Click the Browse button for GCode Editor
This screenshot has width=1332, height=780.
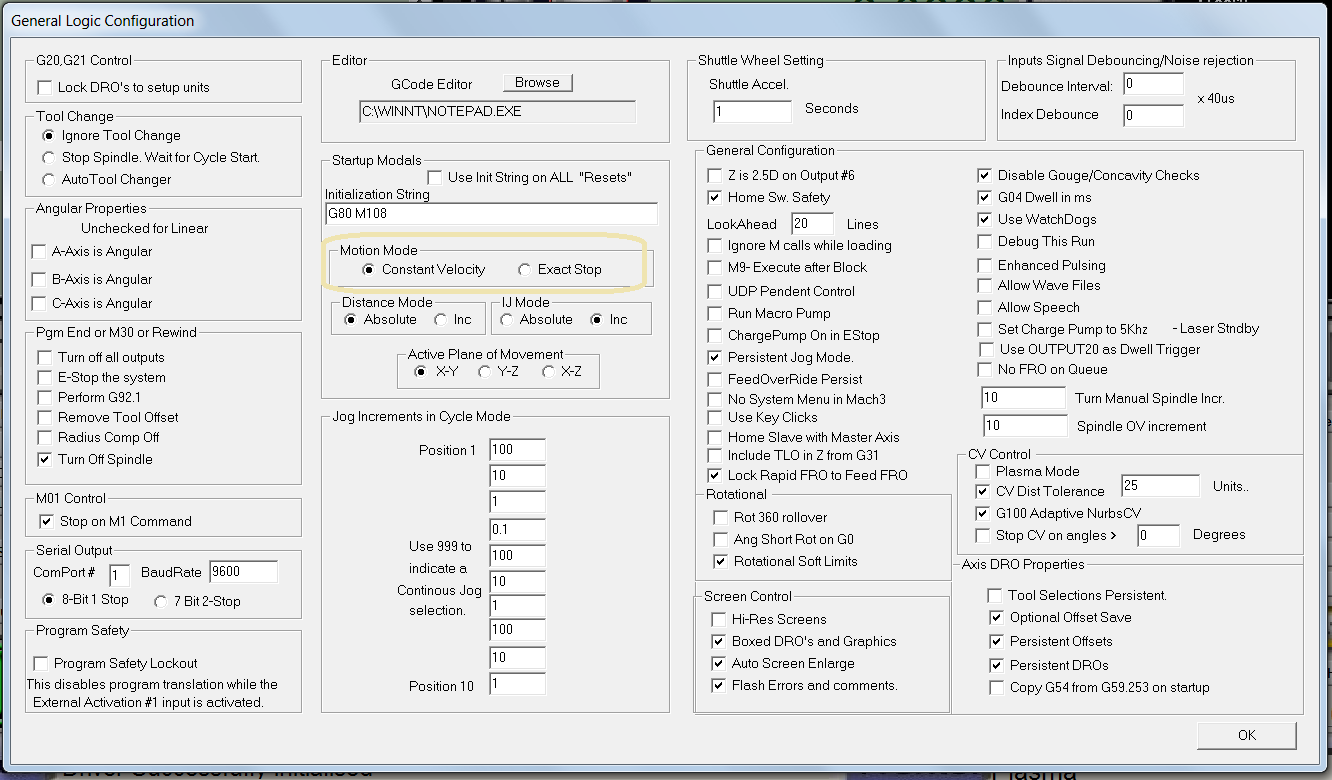(537, 83)
